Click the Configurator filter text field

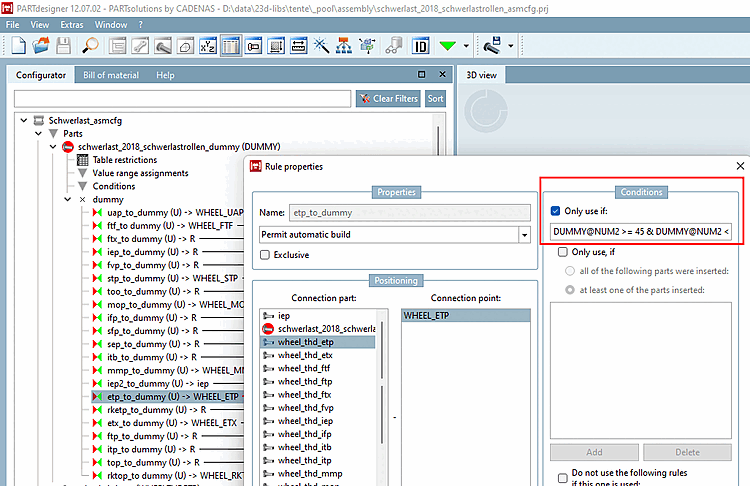[x=182, y=99]
